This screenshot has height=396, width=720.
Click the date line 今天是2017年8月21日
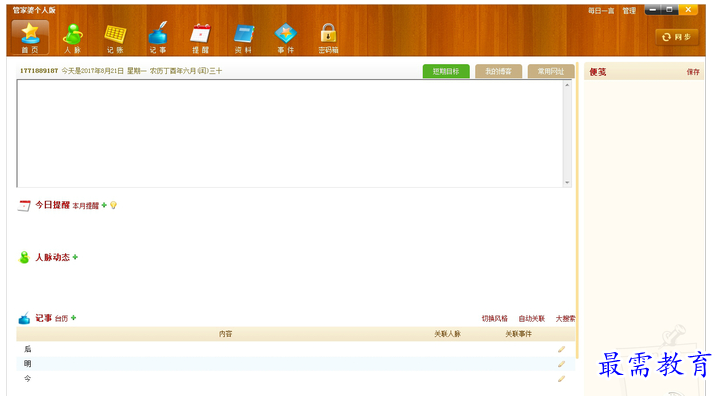click(92, 71)
